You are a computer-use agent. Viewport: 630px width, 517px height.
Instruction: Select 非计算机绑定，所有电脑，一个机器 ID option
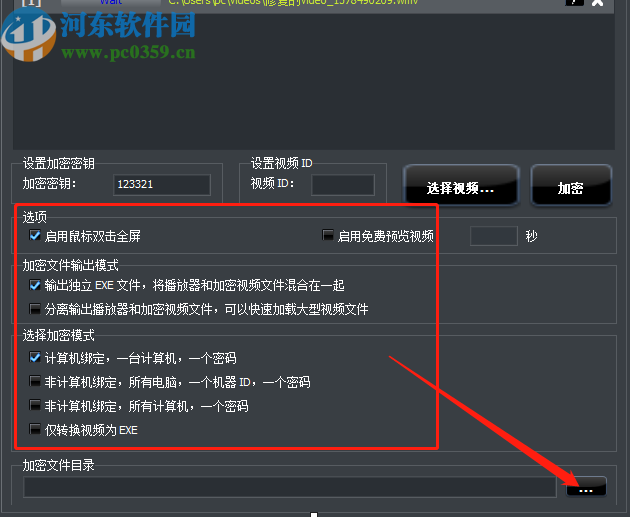[x=35, y=381]
